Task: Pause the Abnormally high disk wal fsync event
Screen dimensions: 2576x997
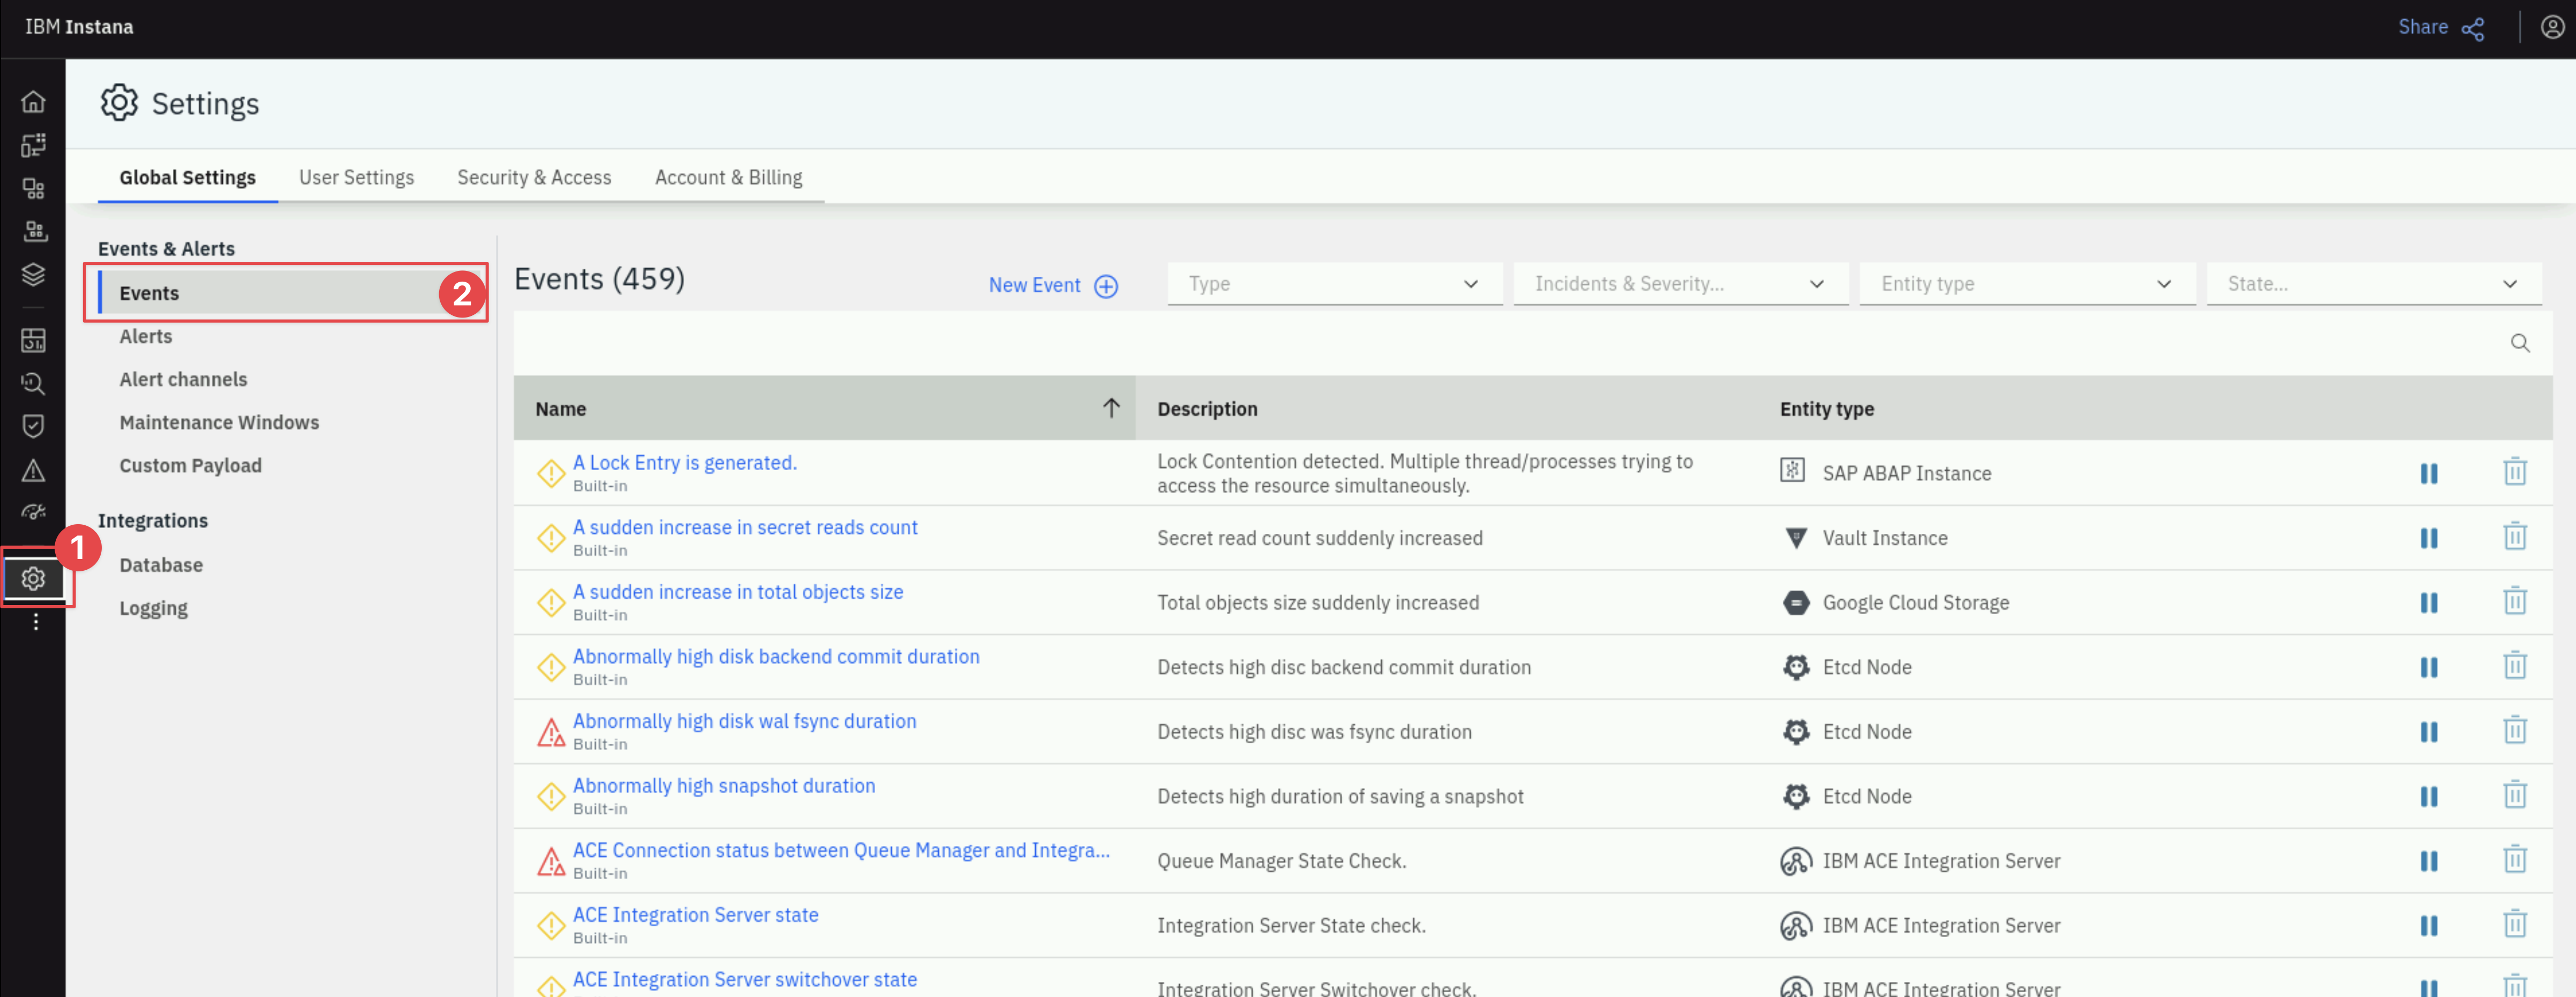Action: [2428, 732]
